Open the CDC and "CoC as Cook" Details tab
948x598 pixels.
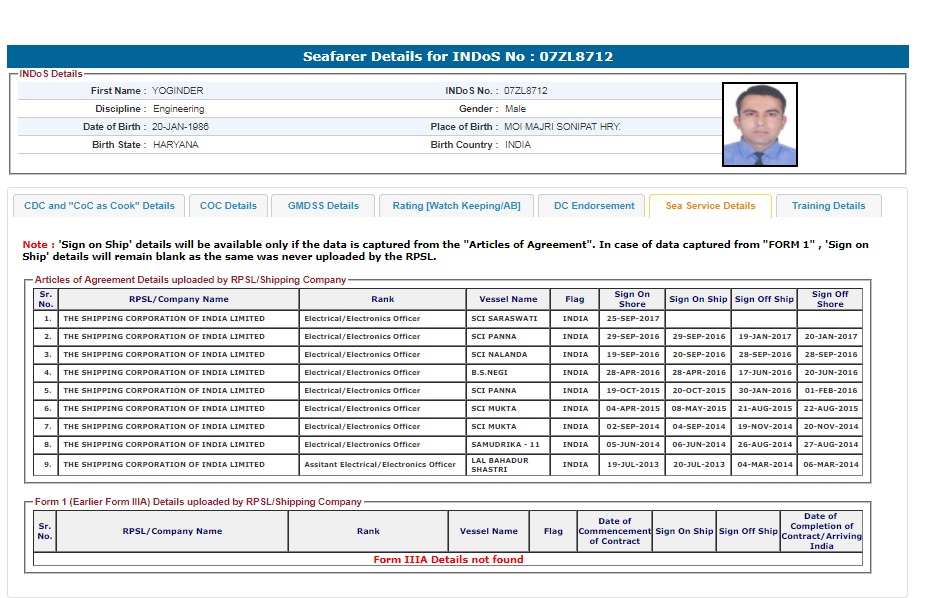click(x=99, y=206)
